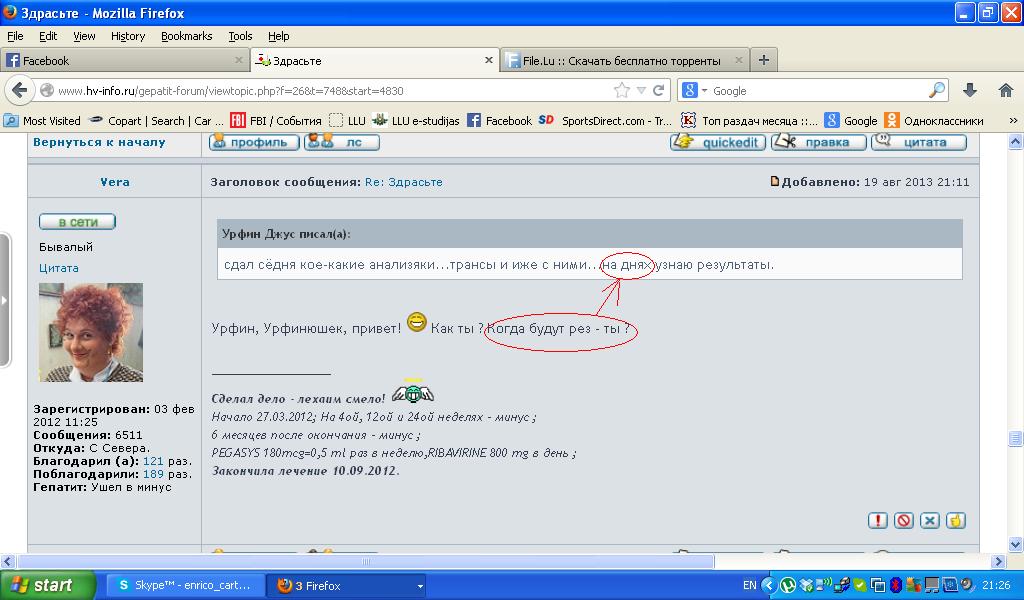
Task: Click the в сети status button
Action: (x=77, y=222)
